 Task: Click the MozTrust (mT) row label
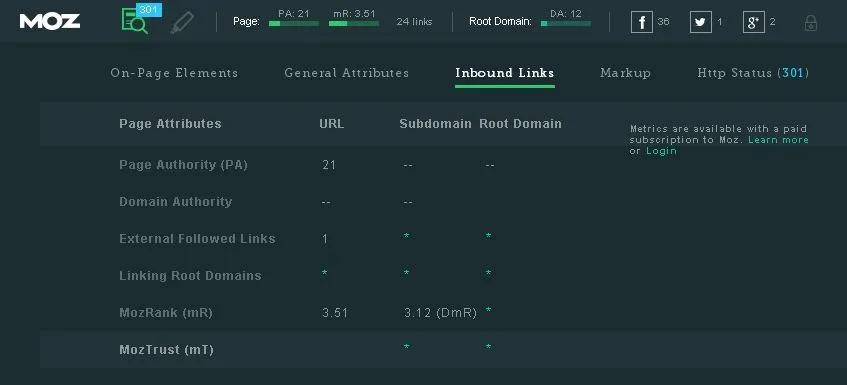(166, 349)
